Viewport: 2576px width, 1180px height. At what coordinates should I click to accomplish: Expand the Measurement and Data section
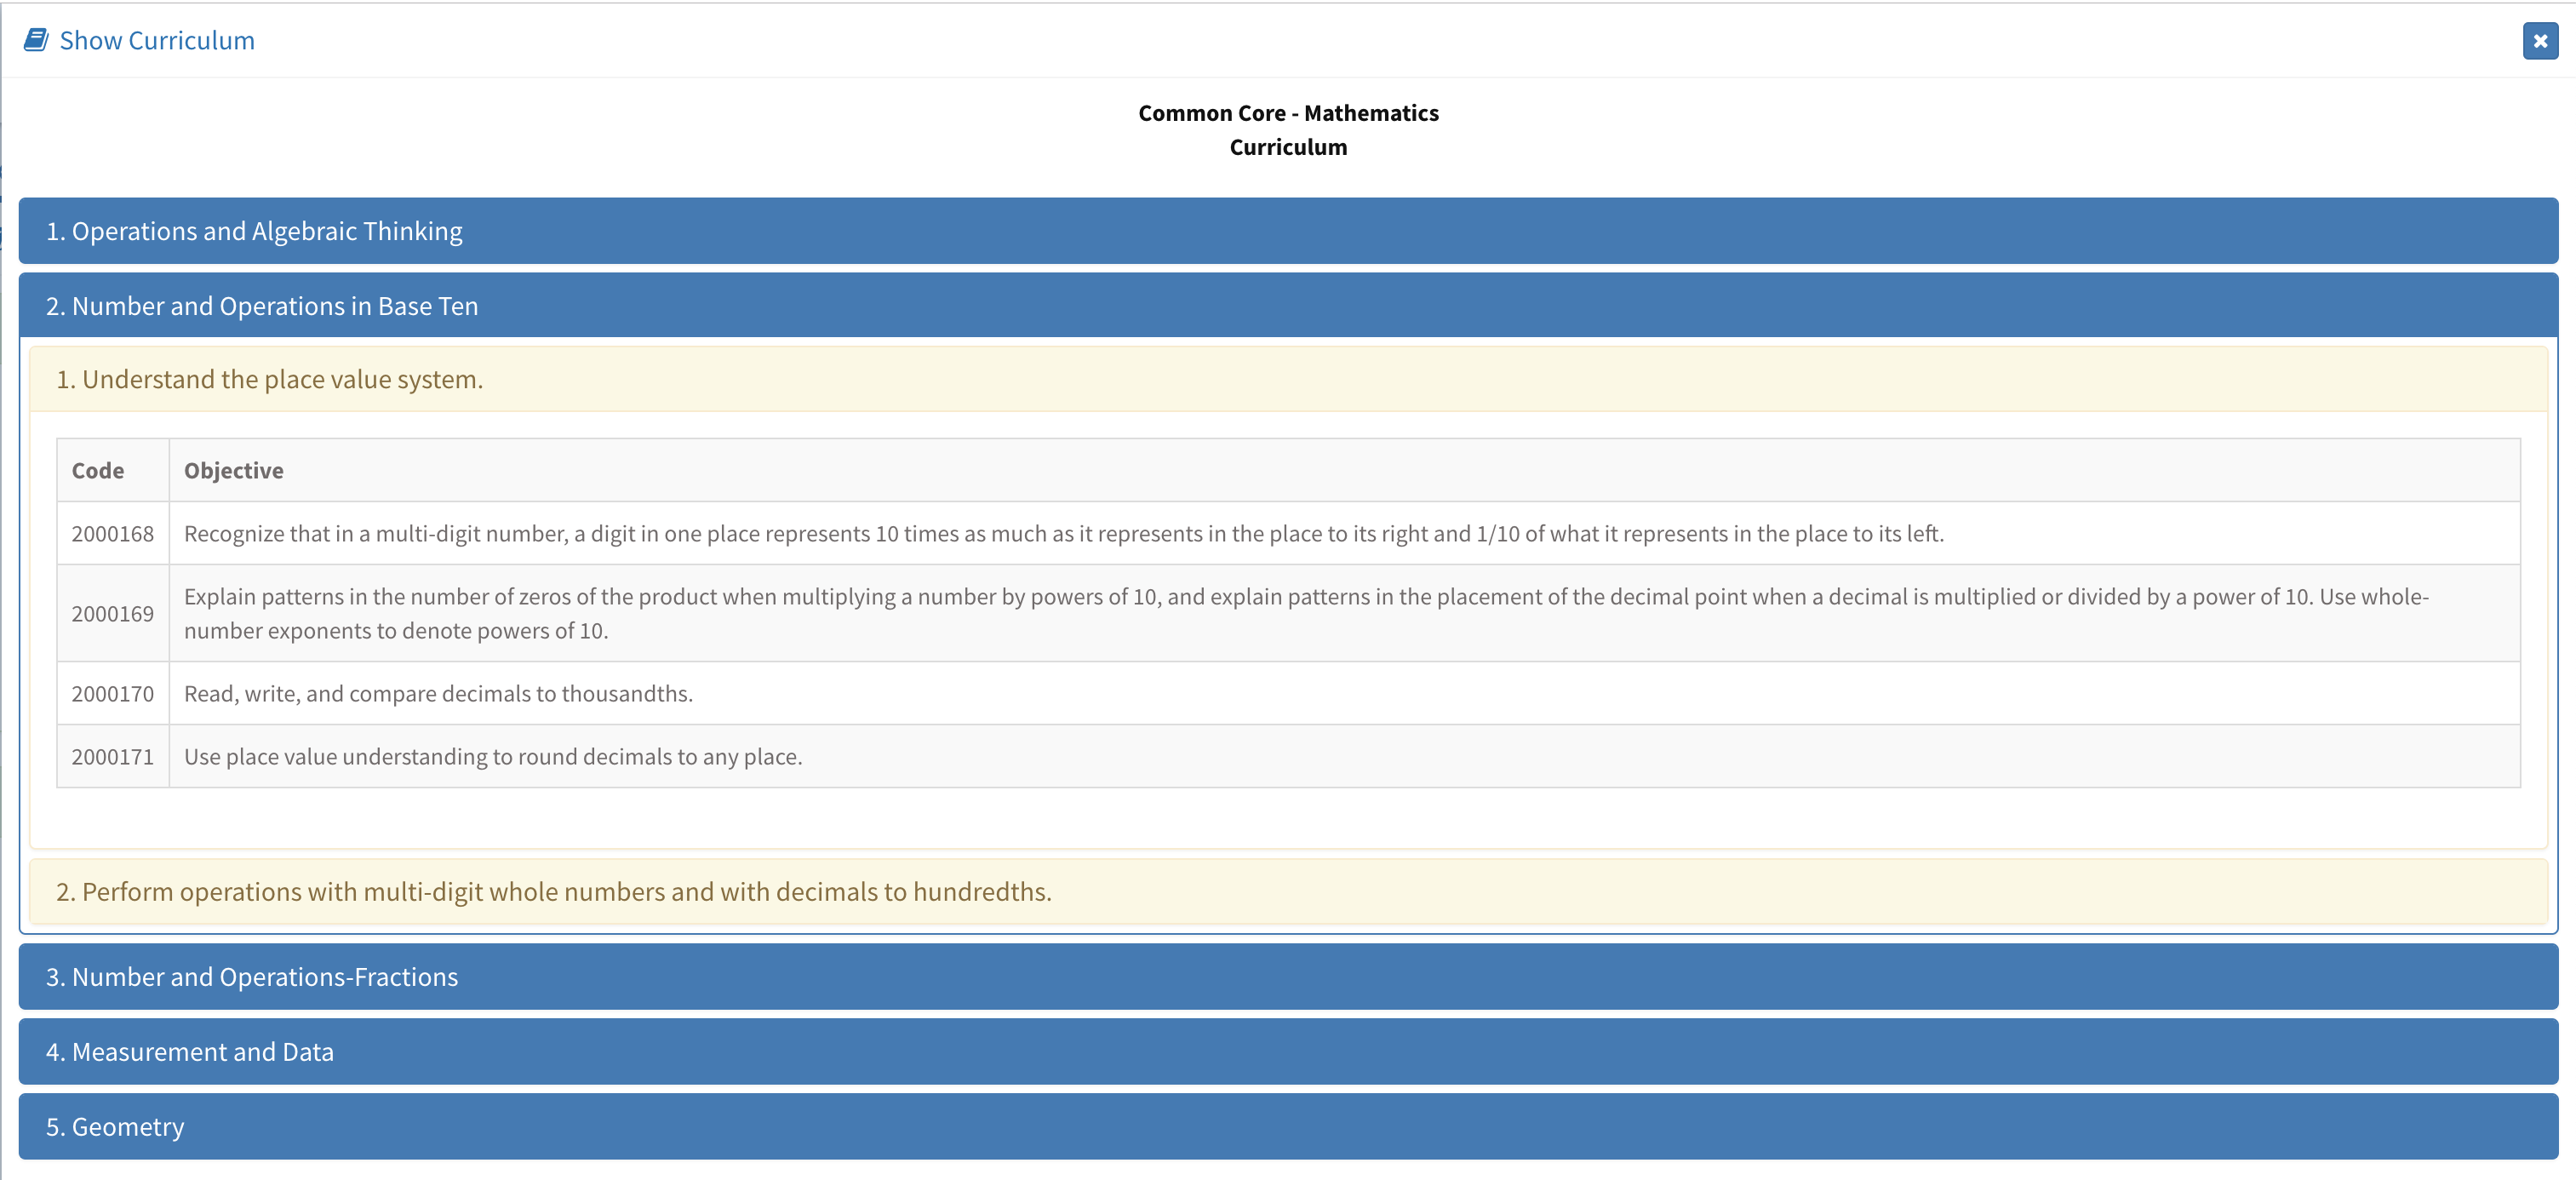(190, 1051)
